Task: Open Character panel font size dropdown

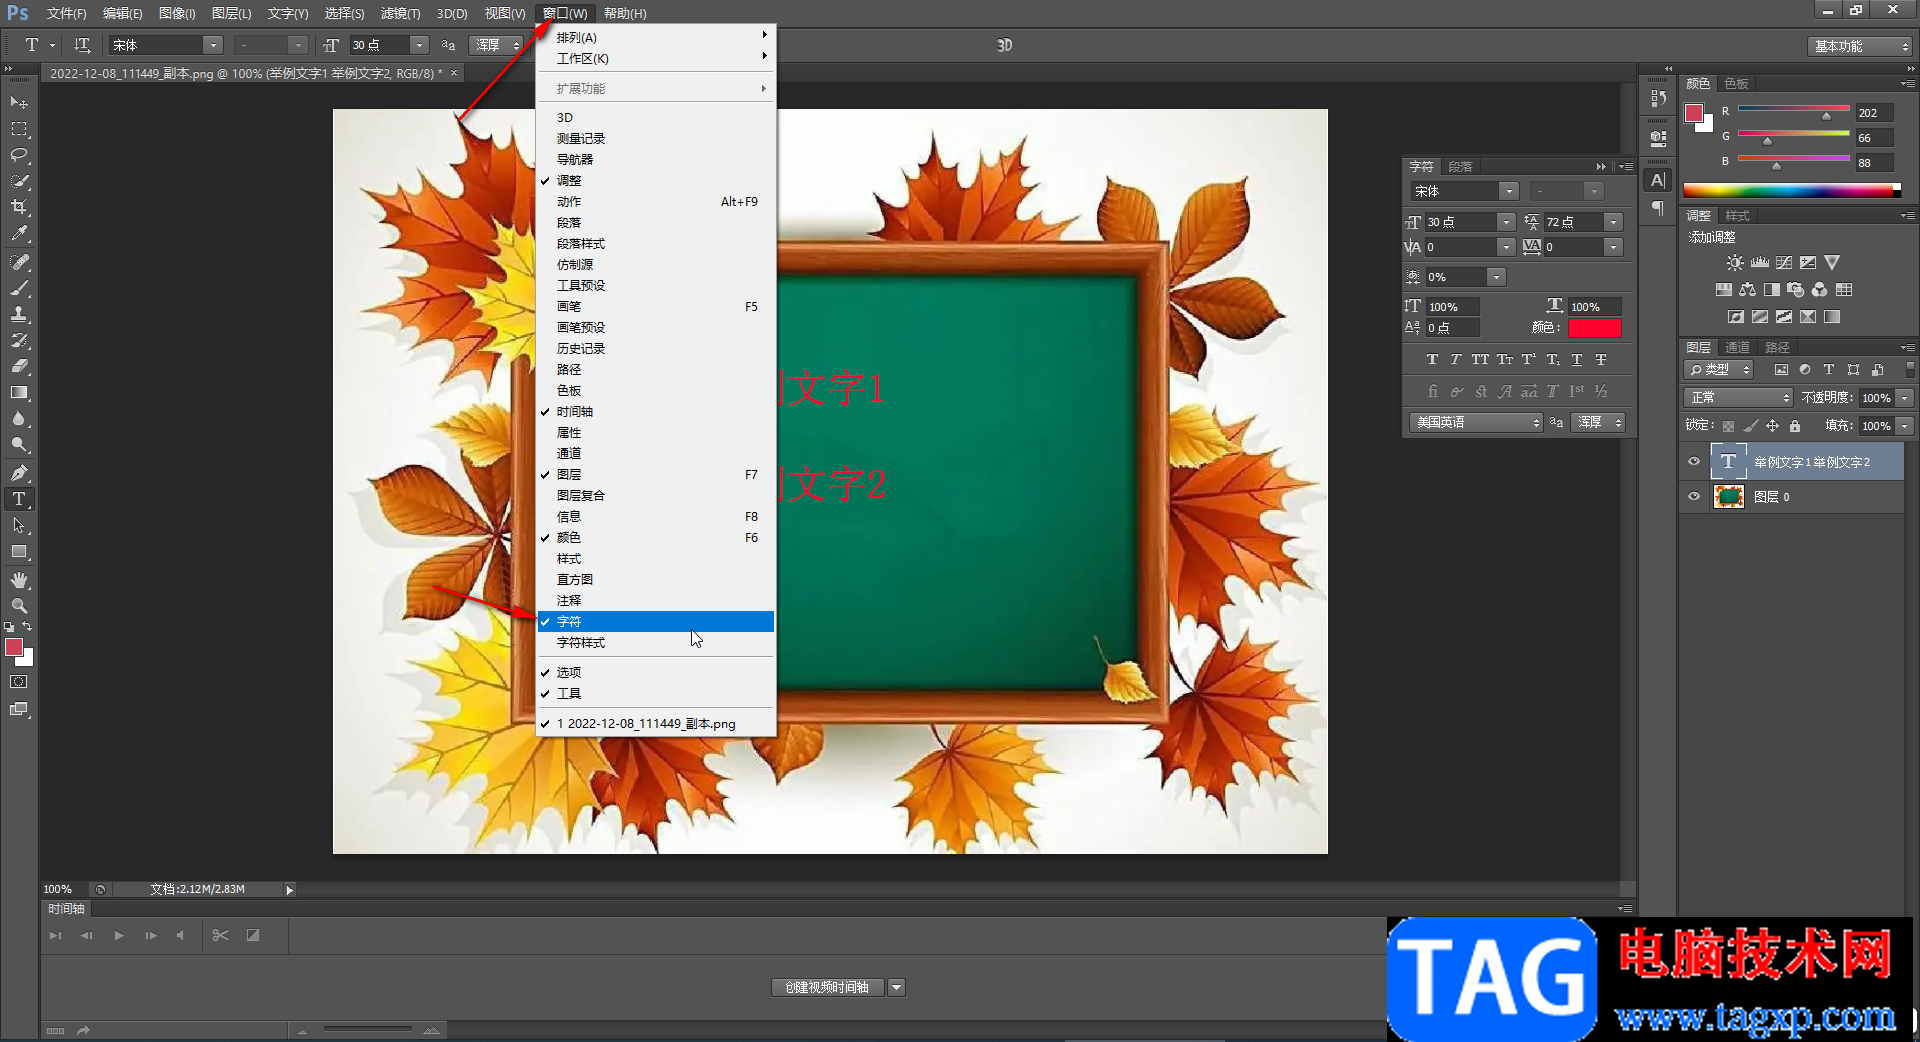Action: coord(1506,222)
